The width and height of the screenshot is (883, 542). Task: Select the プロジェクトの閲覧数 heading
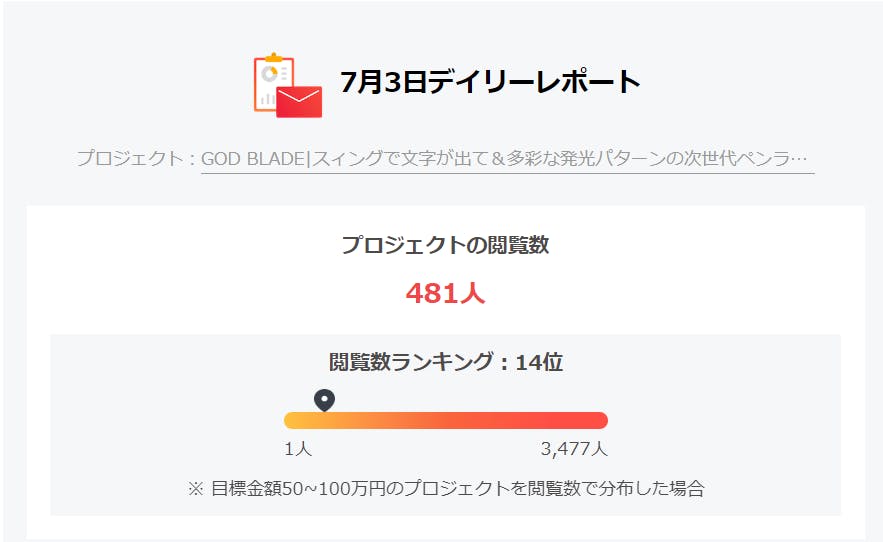click(x=445, y=245)
